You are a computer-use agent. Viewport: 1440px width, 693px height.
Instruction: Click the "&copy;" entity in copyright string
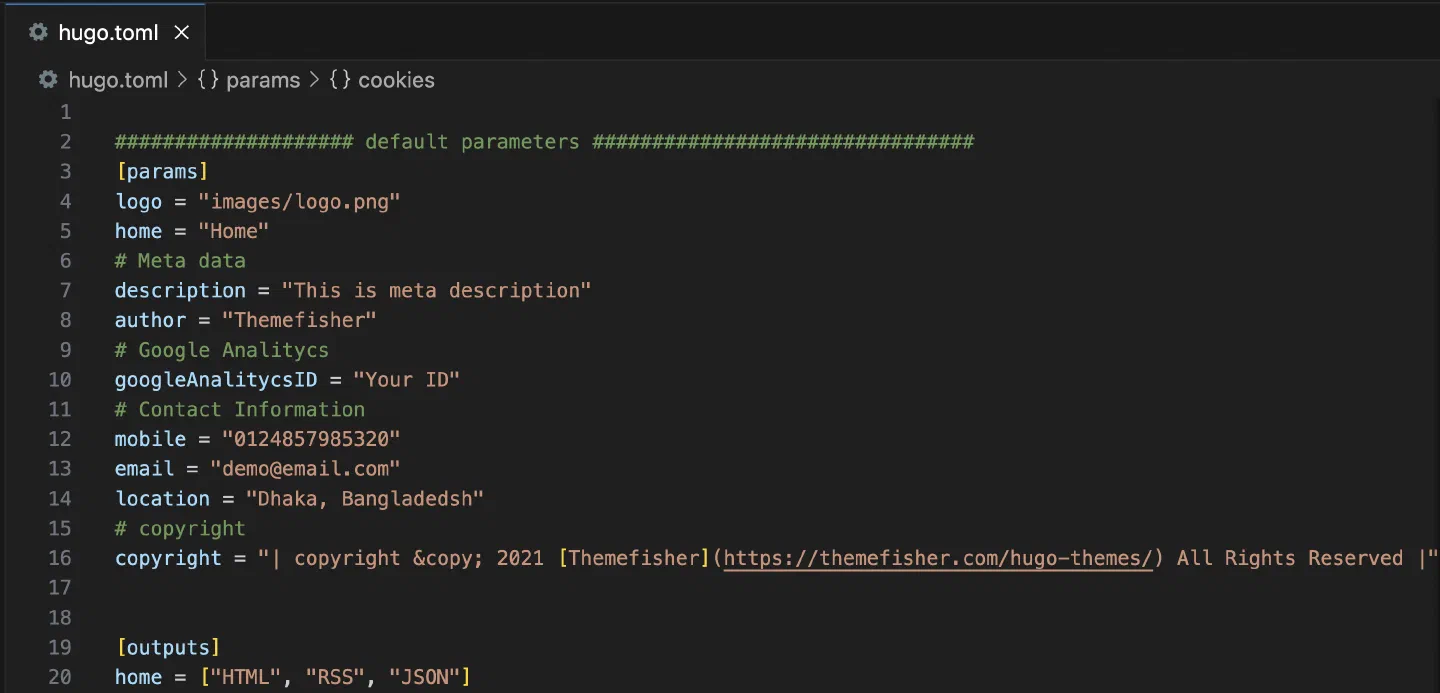[x=448, y=558]
